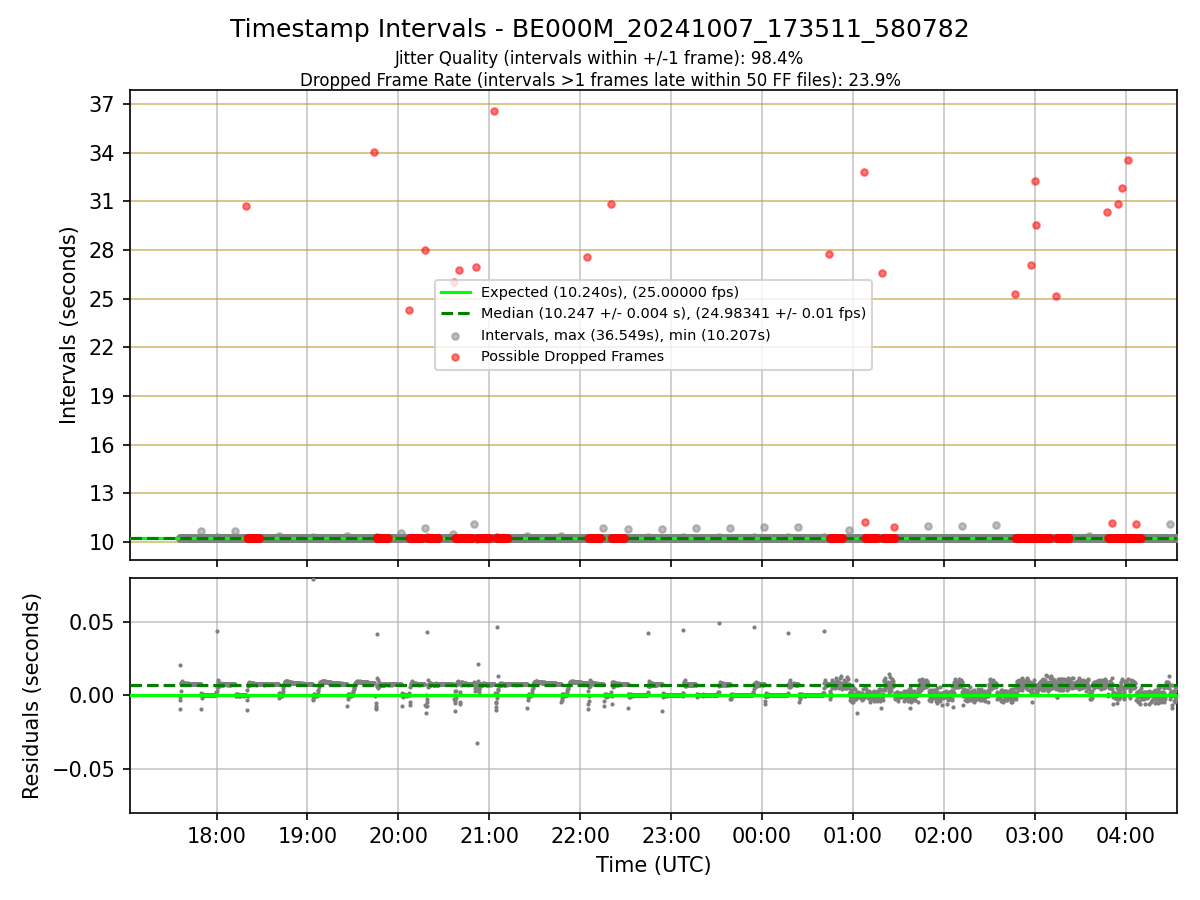The width and height of the screenshot is (1200, 900).
Task: Click the y-axis tick label '16'
Action: [102, 445]
